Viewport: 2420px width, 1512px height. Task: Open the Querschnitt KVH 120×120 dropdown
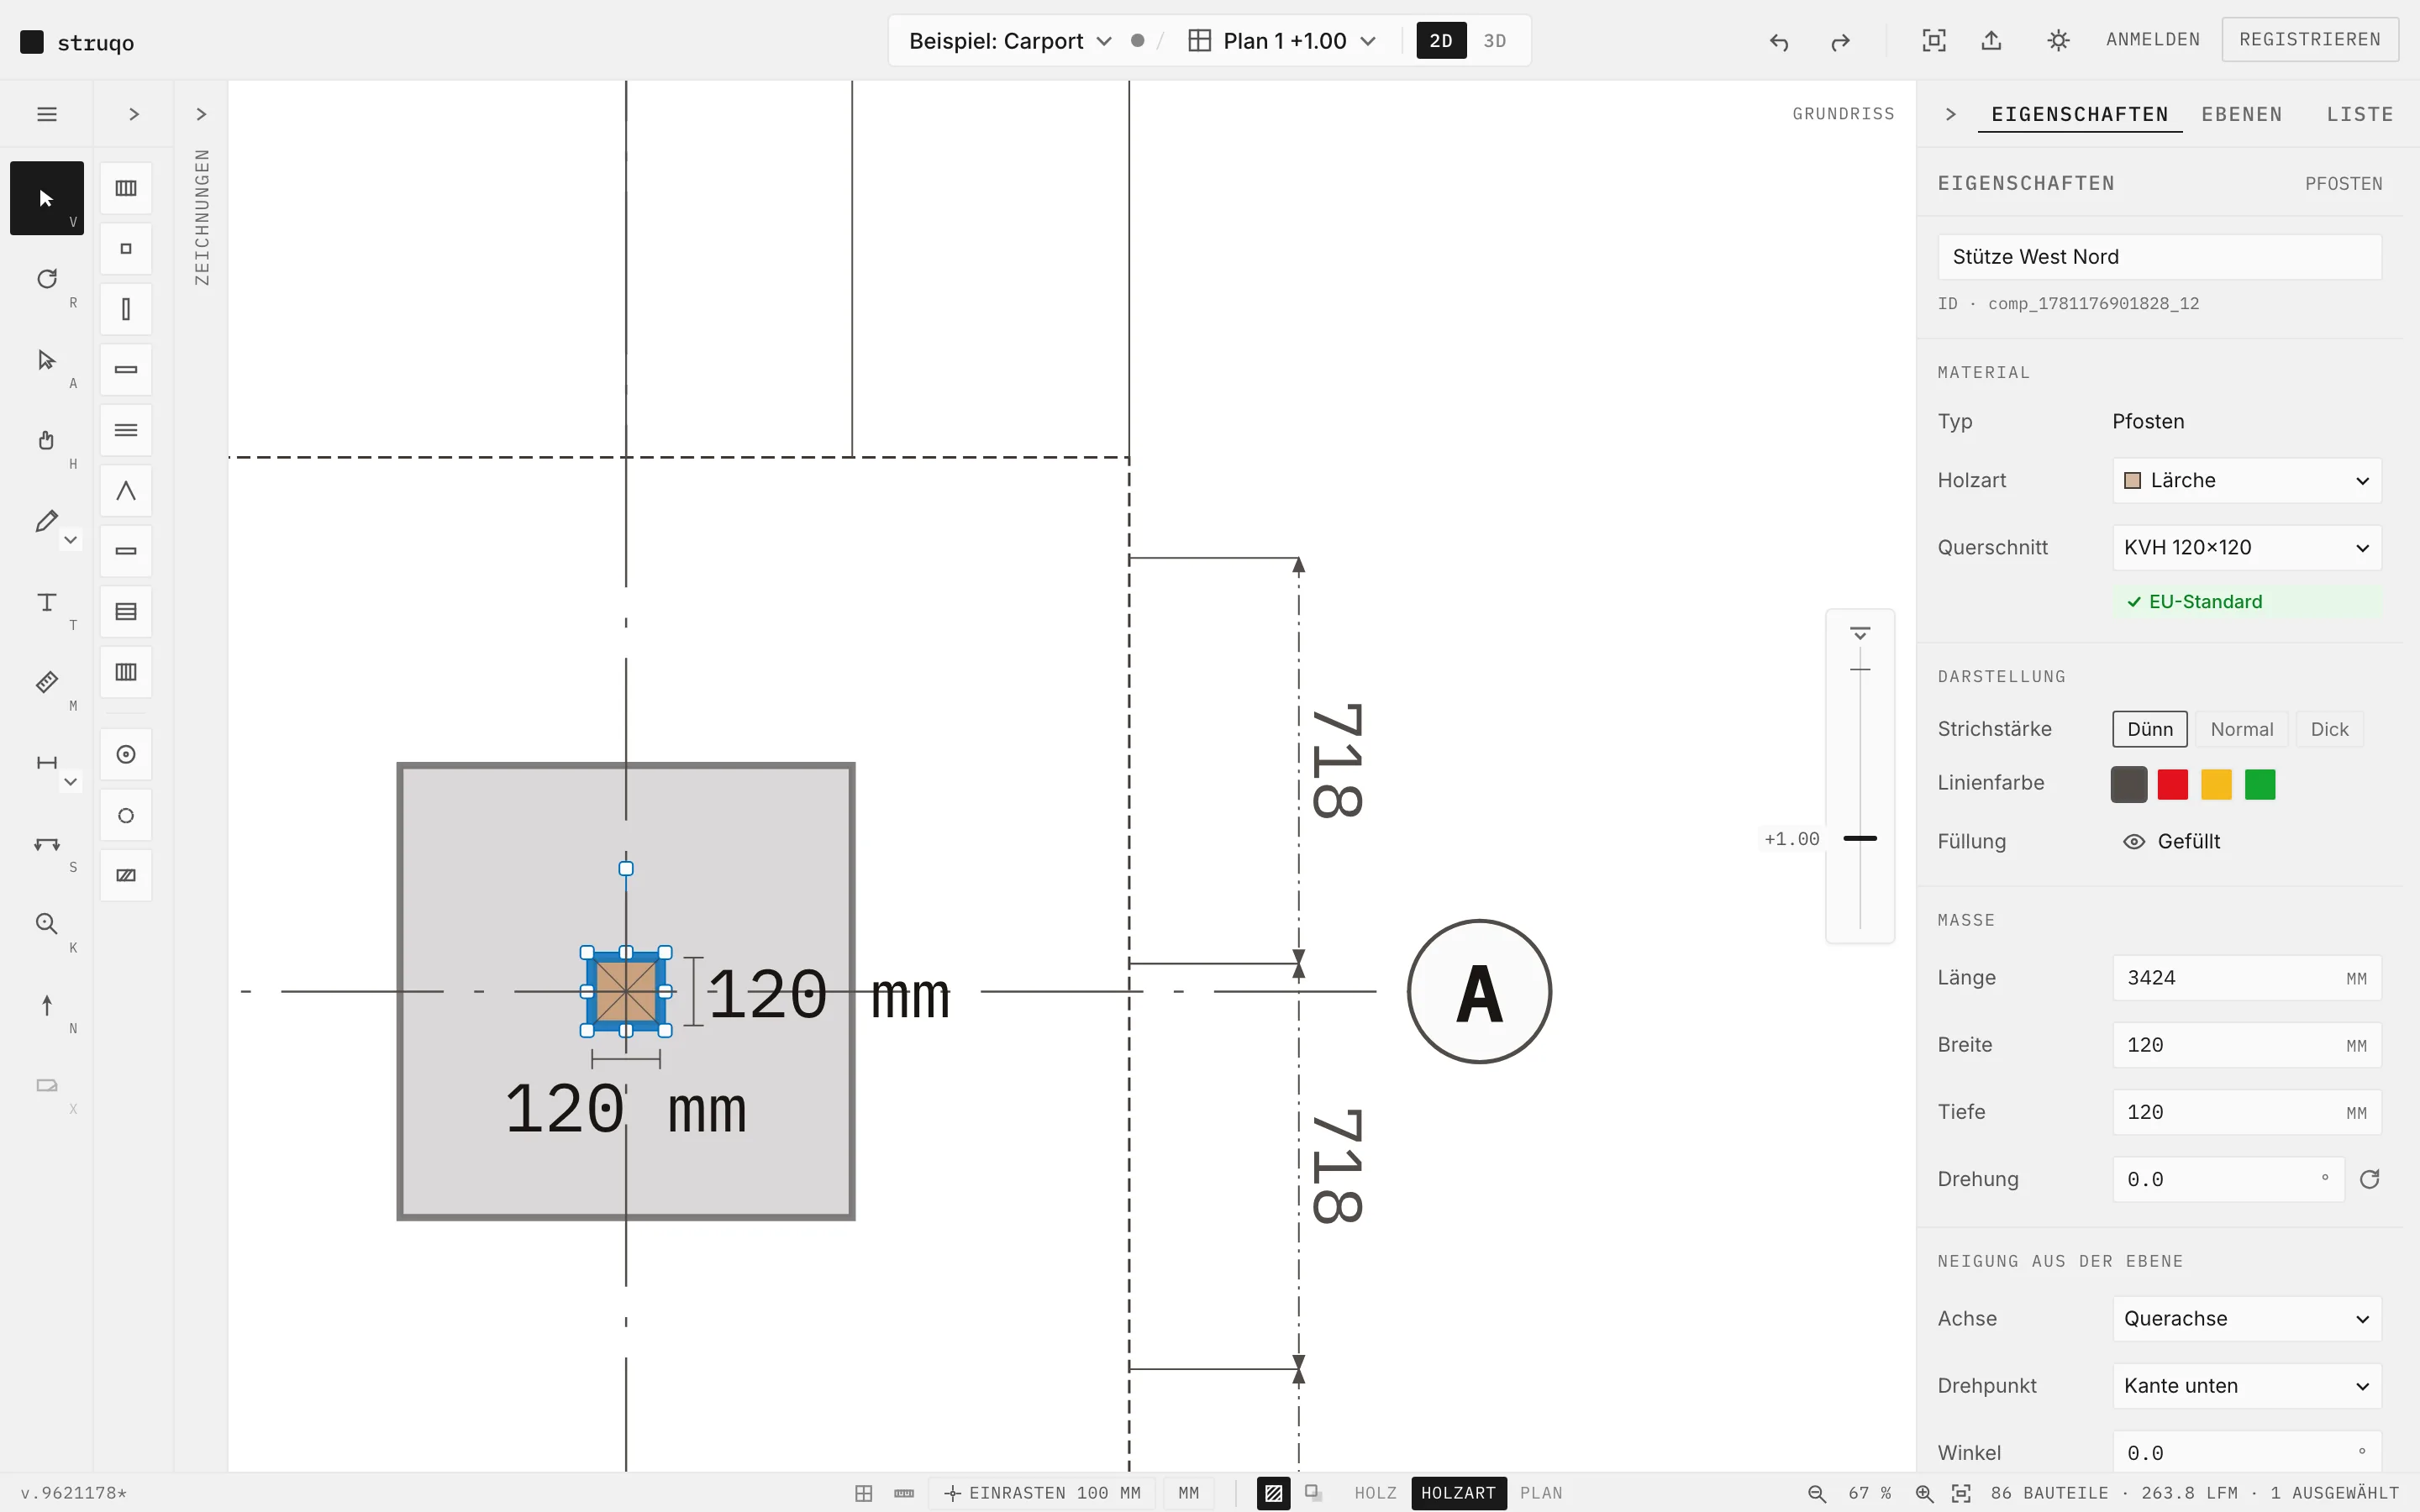point(2247,547)
